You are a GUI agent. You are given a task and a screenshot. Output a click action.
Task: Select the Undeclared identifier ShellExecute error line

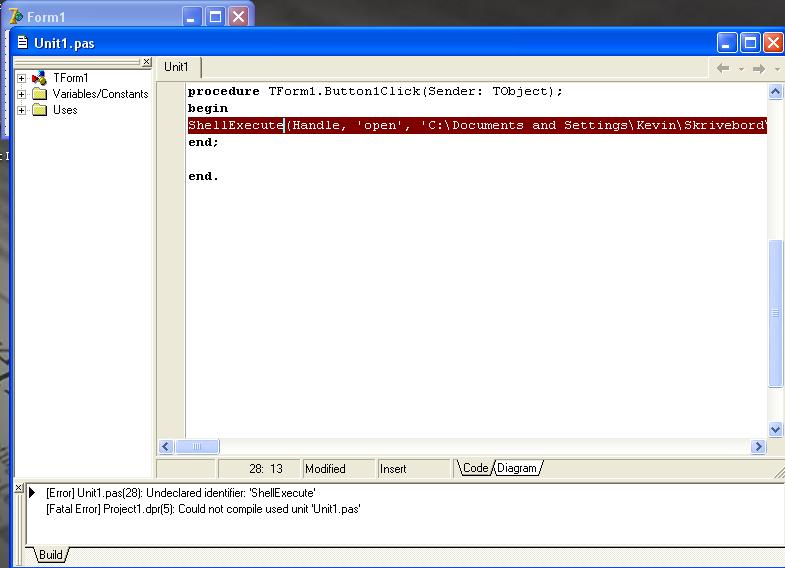click(180, 493)
